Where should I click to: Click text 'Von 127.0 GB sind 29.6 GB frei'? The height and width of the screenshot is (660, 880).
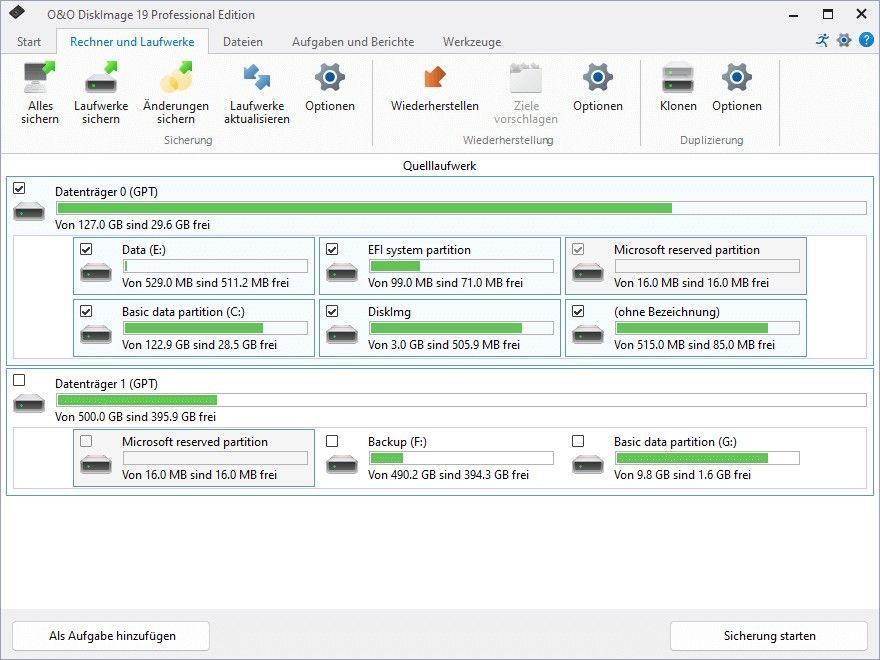pyautogui.click(x=132, y=225)
